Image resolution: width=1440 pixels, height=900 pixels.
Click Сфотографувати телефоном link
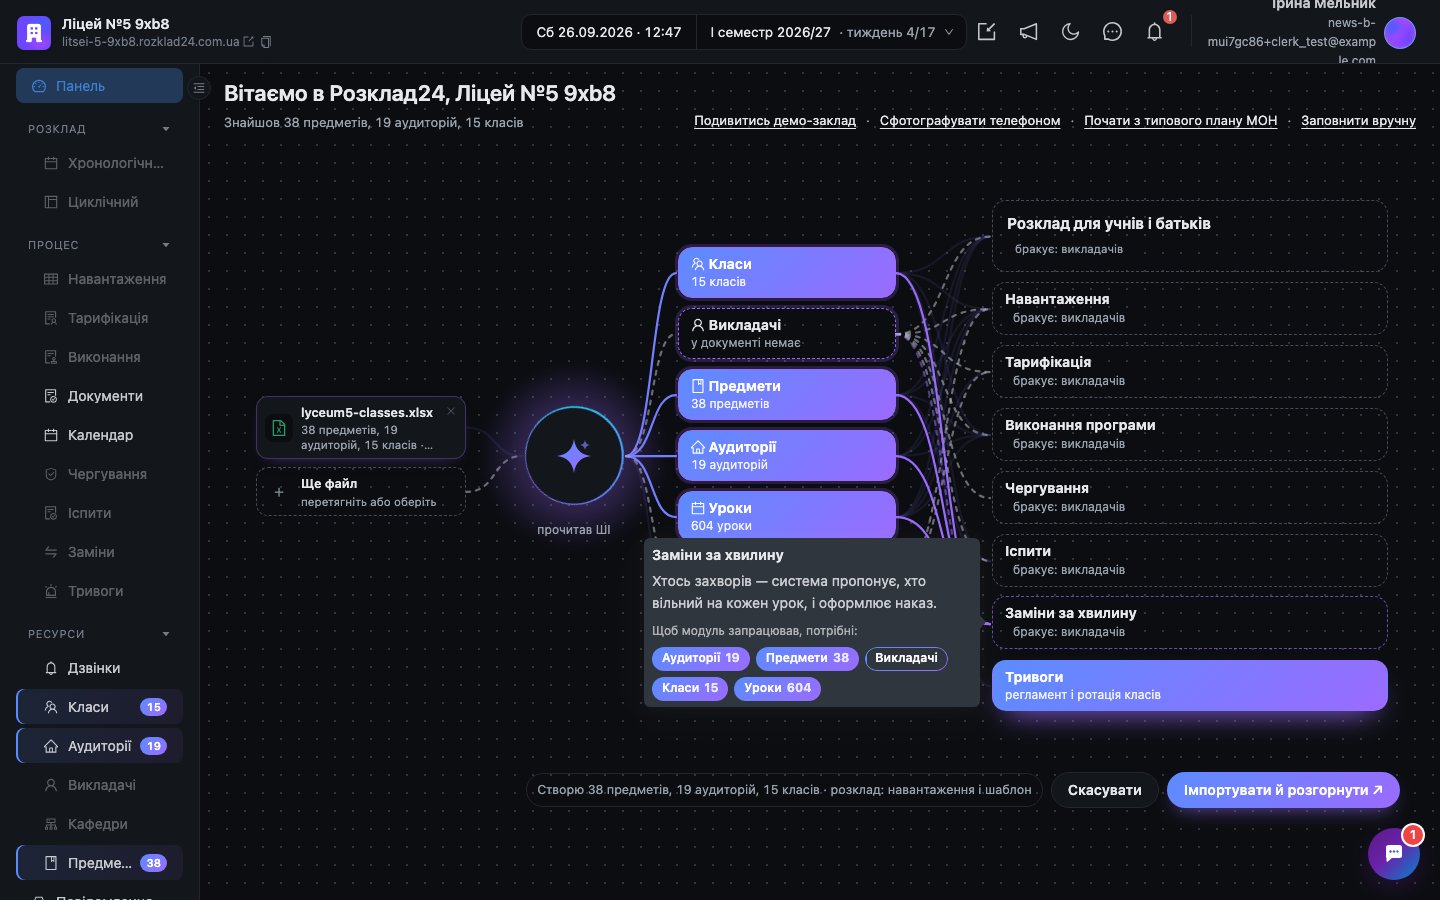tap(970, 121)
